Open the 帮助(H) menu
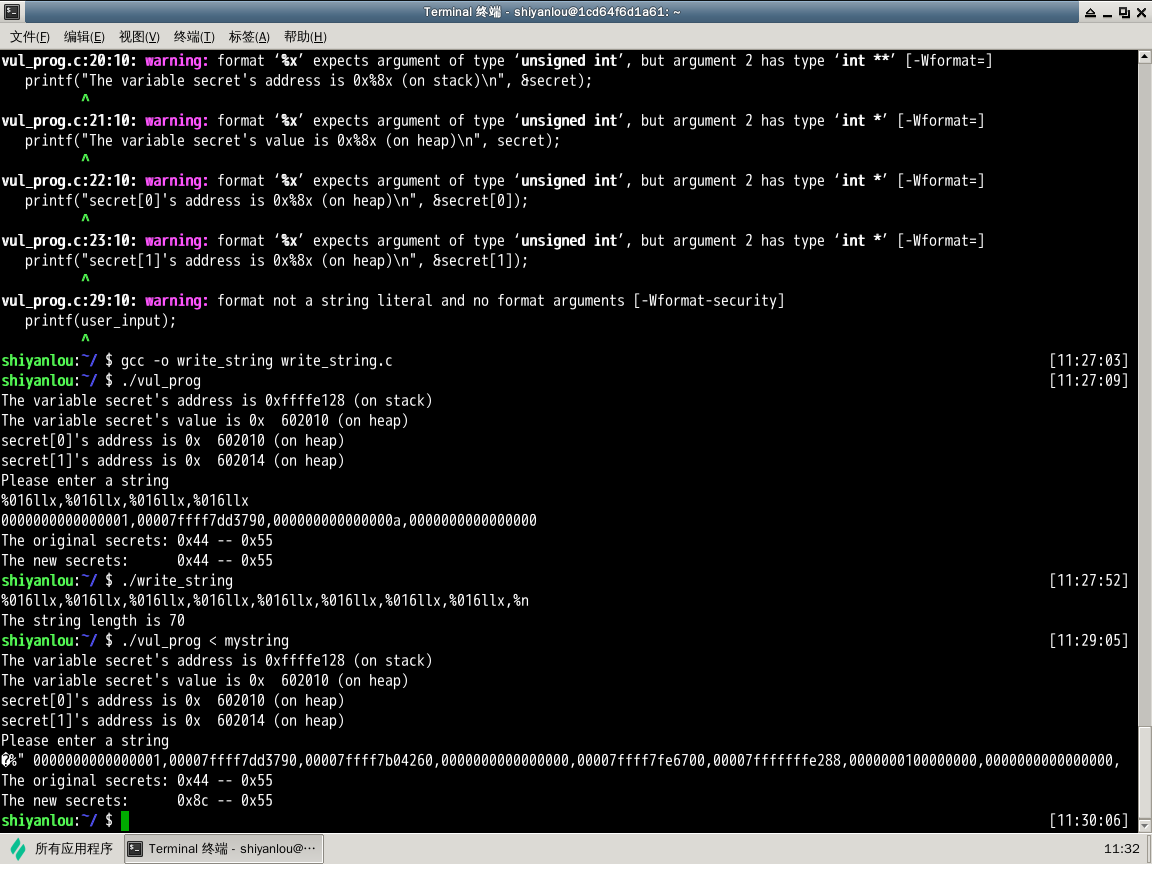The image size is (1152, 896). [x=305, y=37]
